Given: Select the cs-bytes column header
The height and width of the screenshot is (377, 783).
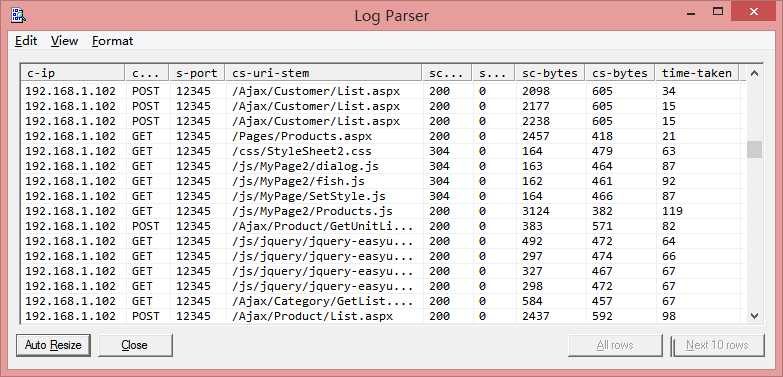Looking at the screenshot, I should [620, 73].
